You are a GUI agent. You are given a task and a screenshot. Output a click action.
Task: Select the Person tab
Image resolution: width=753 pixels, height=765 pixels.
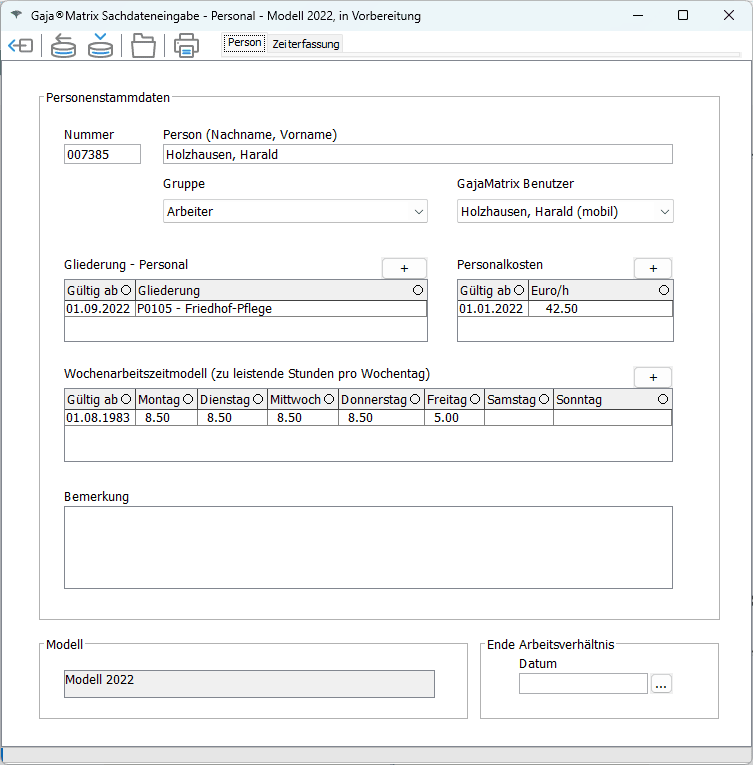click(x=244, y=43)
